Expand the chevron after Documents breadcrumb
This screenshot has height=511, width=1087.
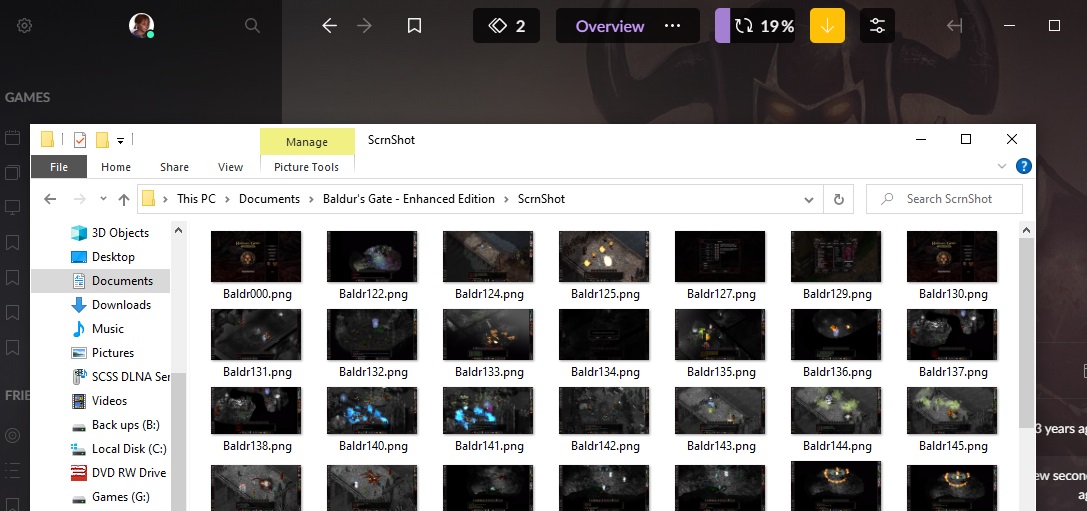point(311,199)
